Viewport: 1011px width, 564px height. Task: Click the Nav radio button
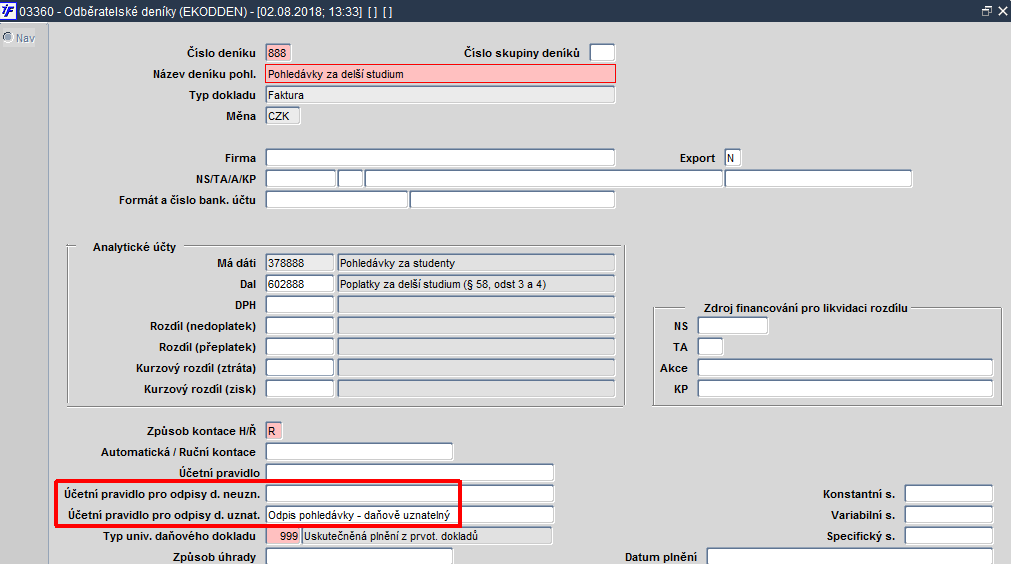tap(8, 37)
